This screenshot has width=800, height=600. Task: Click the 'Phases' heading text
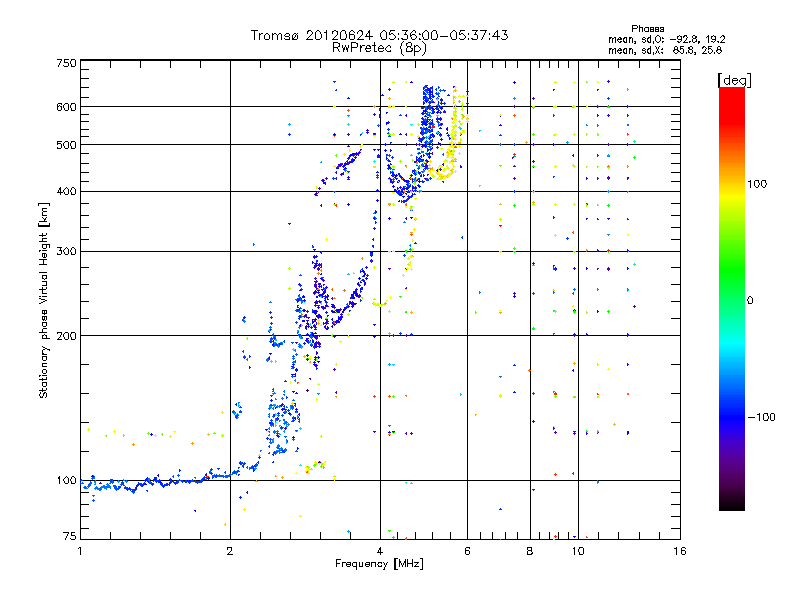click(x=647, y=29)
